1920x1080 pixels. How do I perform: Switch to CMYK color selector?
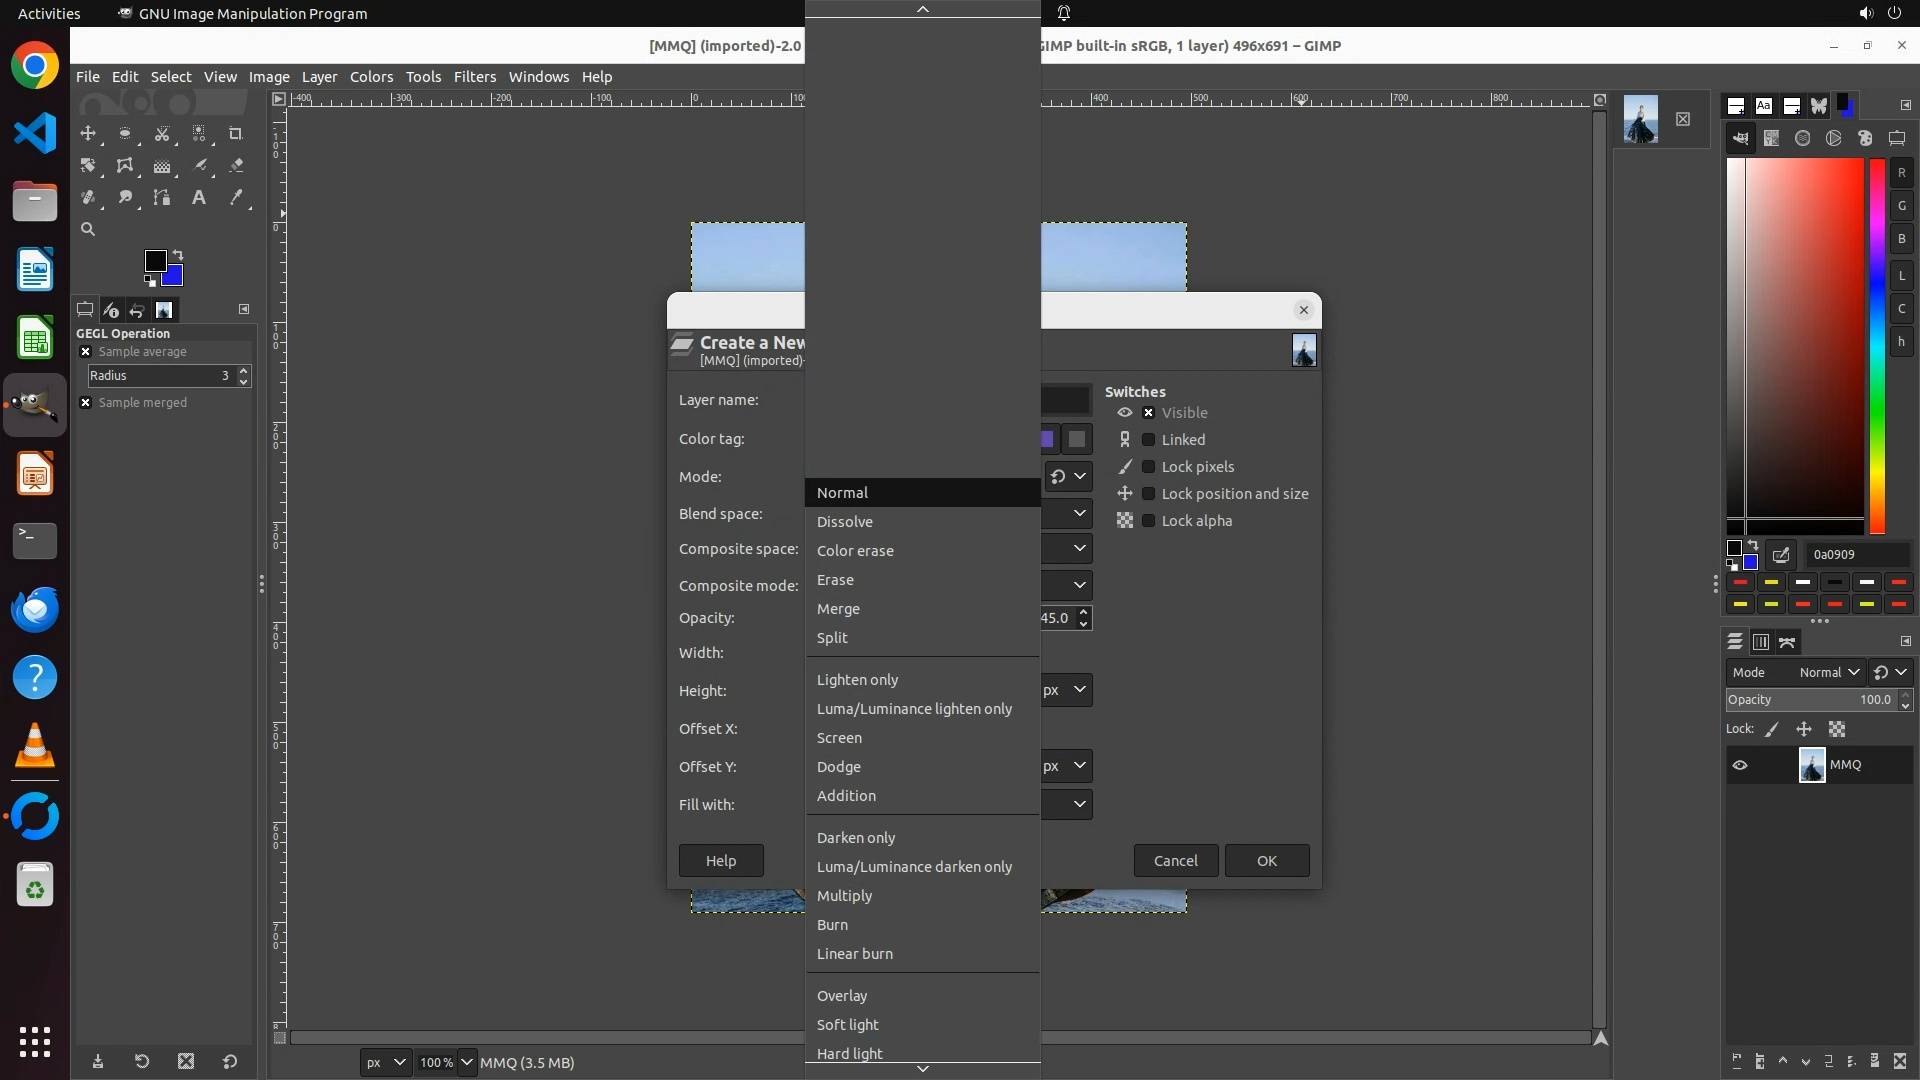tap(1771, 139)
